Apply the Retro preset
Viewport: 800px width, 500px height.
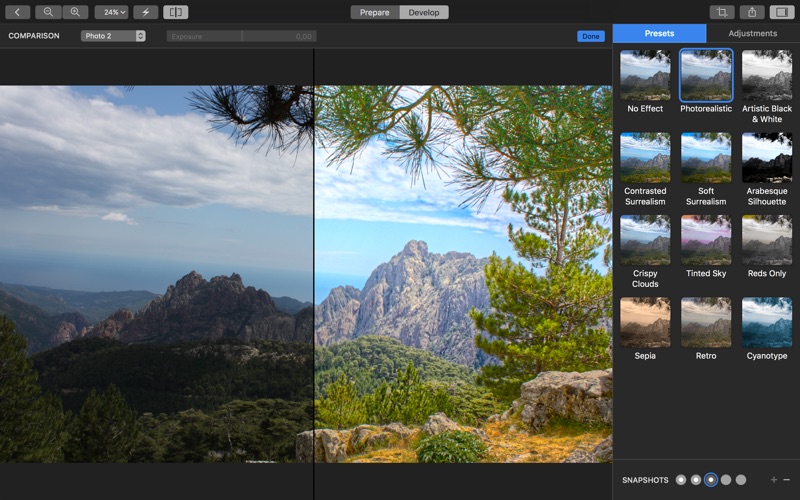tap(706, 322)
